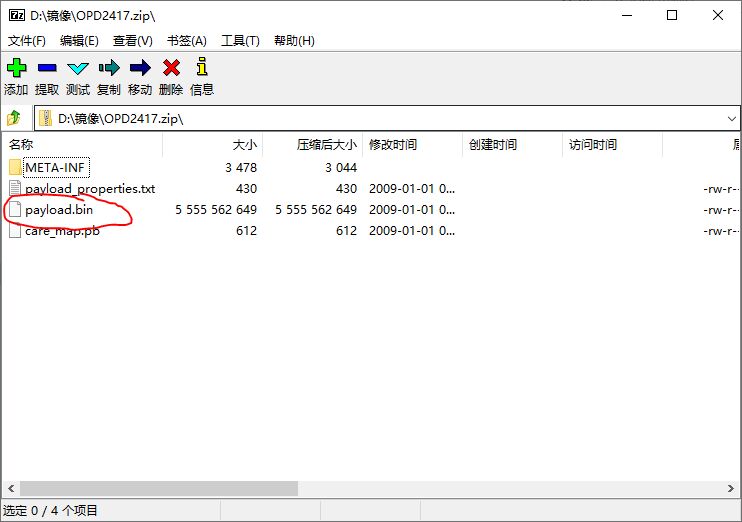742x522 pixels.
Task: Click the blue Extract (提取) icon
Action: pyautogui.click(x=47, y=69)
